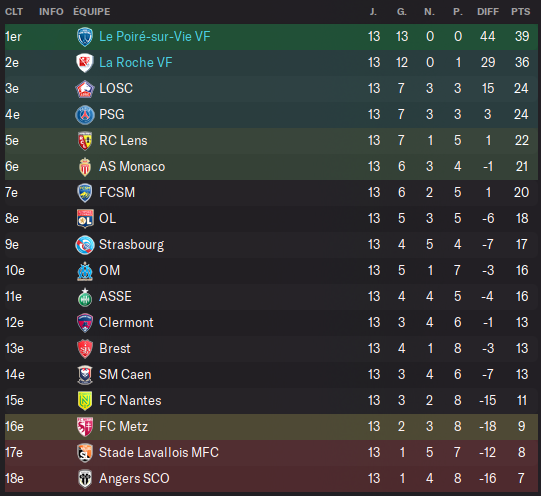The height and width of the screenshot is (496, 541).
Task: Click the RC Lens shield logo
Action: click(x=85, y=141)
